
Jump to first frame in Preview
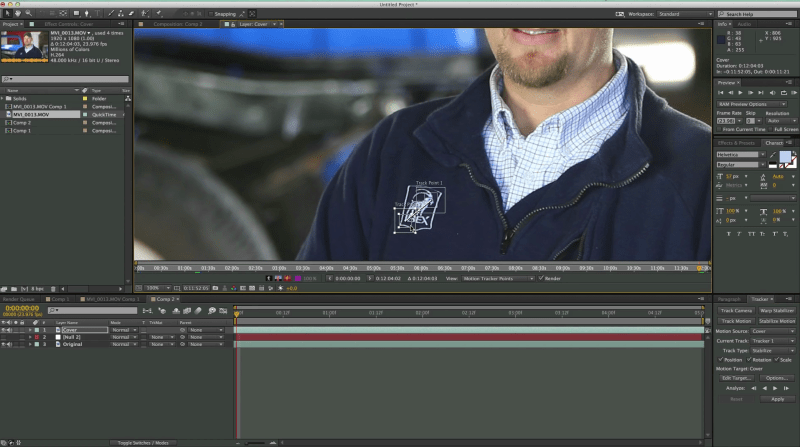(x=720, y=92)
